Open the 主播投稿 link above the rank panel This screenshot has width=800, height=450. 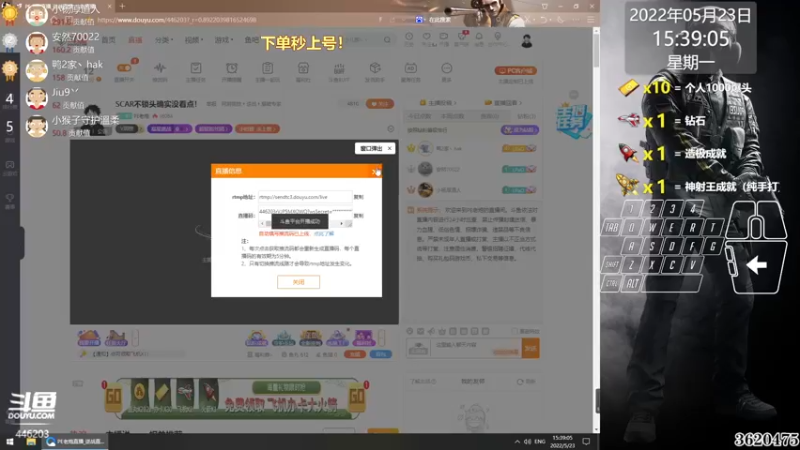438,103
